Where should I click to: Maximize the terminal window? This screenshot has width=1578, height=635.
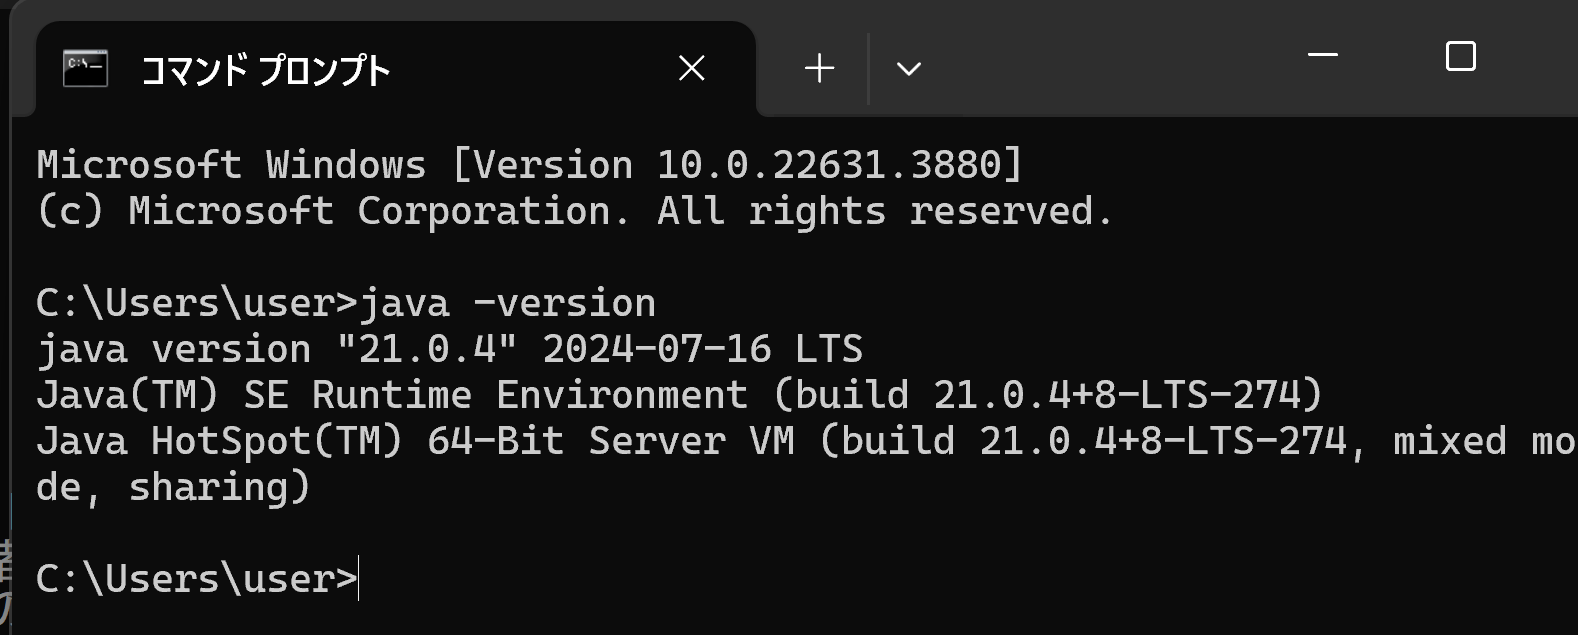(x=1461, y=56)
